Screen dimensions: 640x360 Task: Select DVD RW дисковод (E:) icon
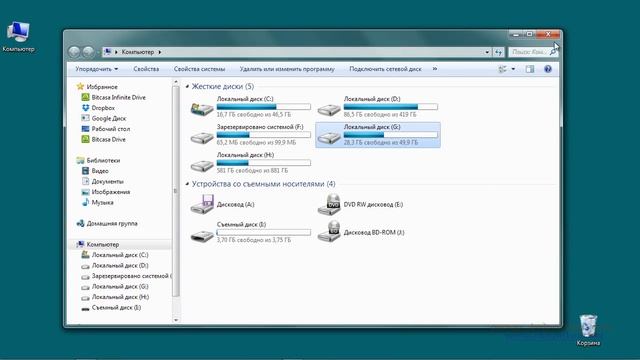pos(329,204)
